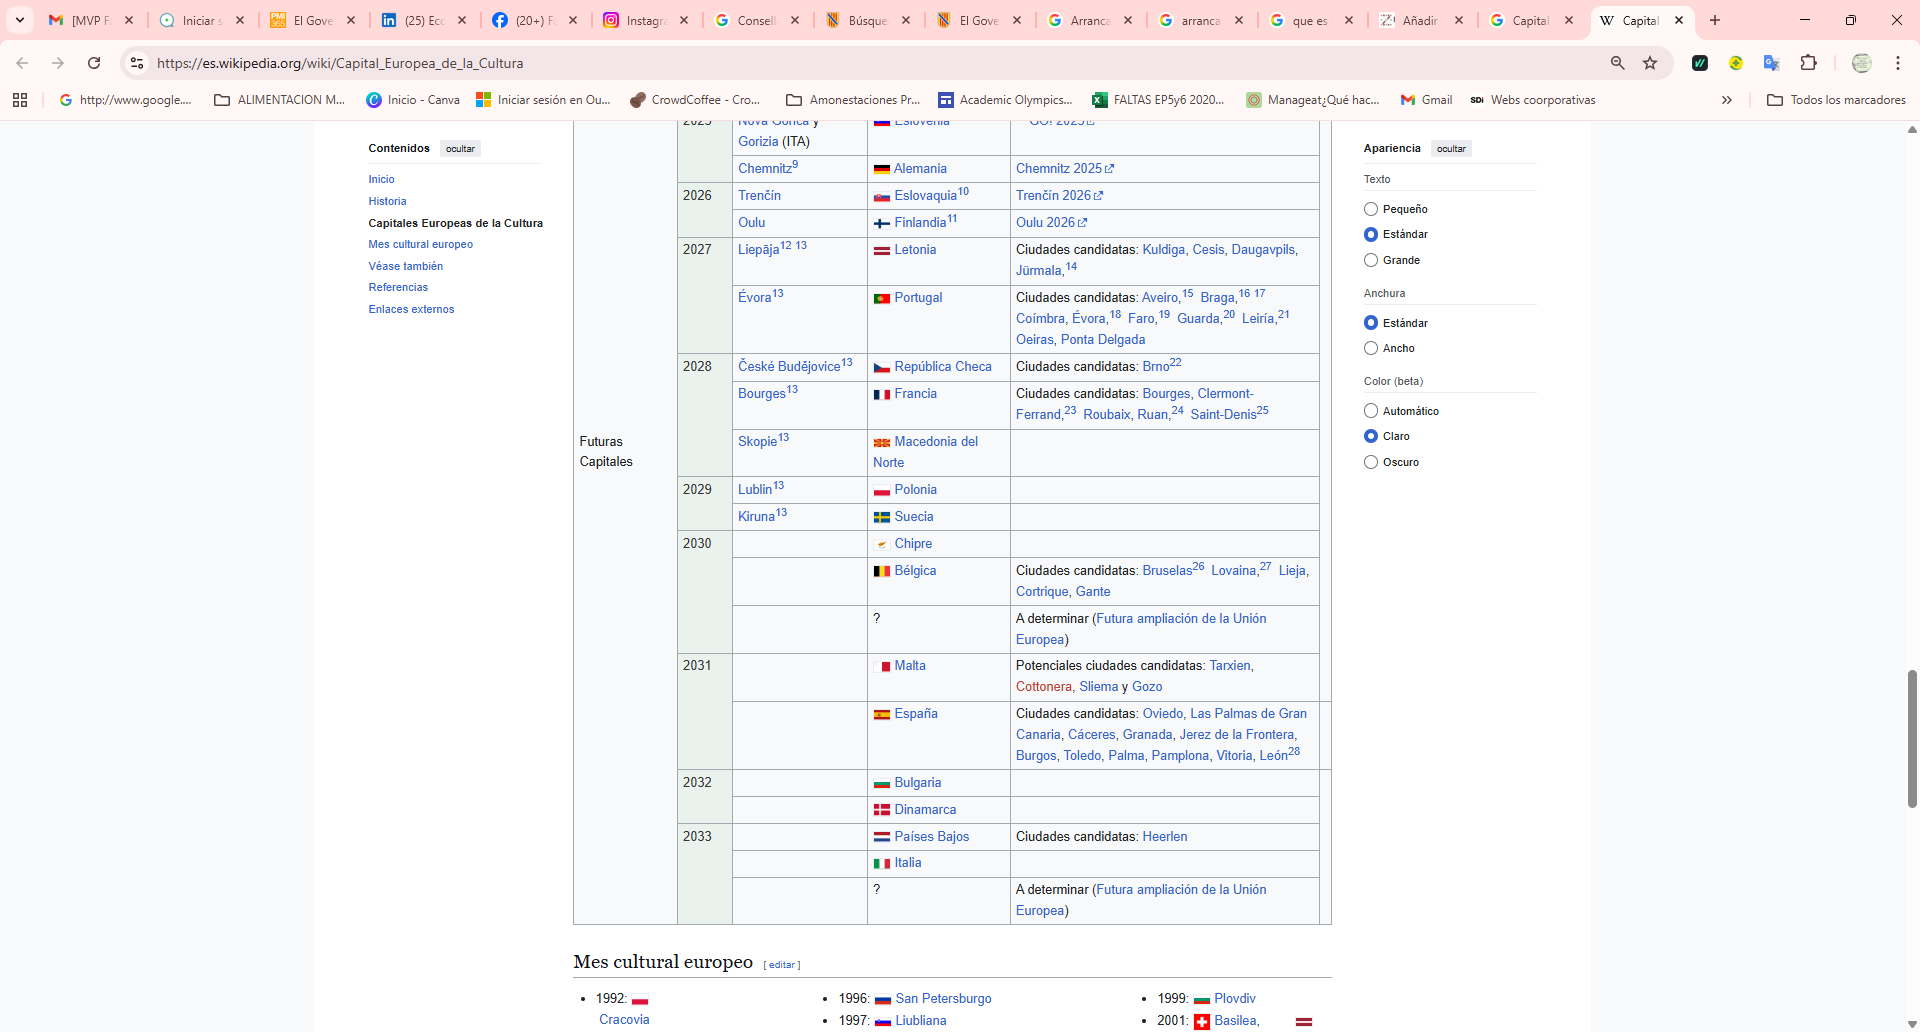Open the Google Translate extension icon
The width and height of the screenshot is (1920, 1032).
click(x=1771, y=63)
